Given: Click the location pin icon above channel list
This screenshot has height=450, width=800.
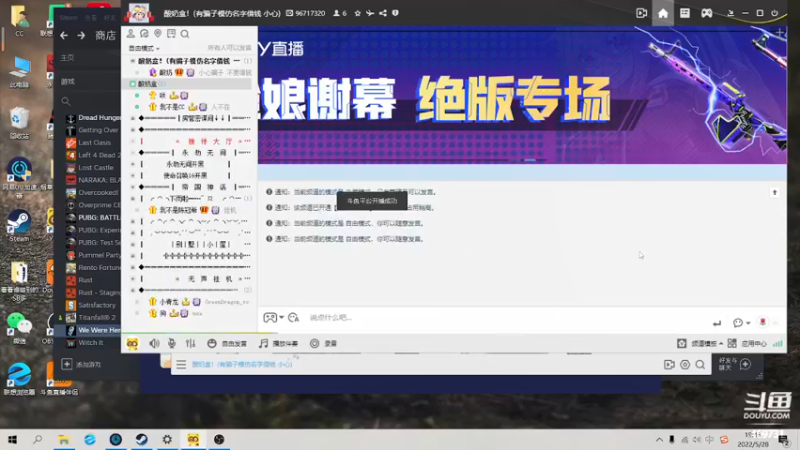Looking at the screenshot, I should pos(158,34).
